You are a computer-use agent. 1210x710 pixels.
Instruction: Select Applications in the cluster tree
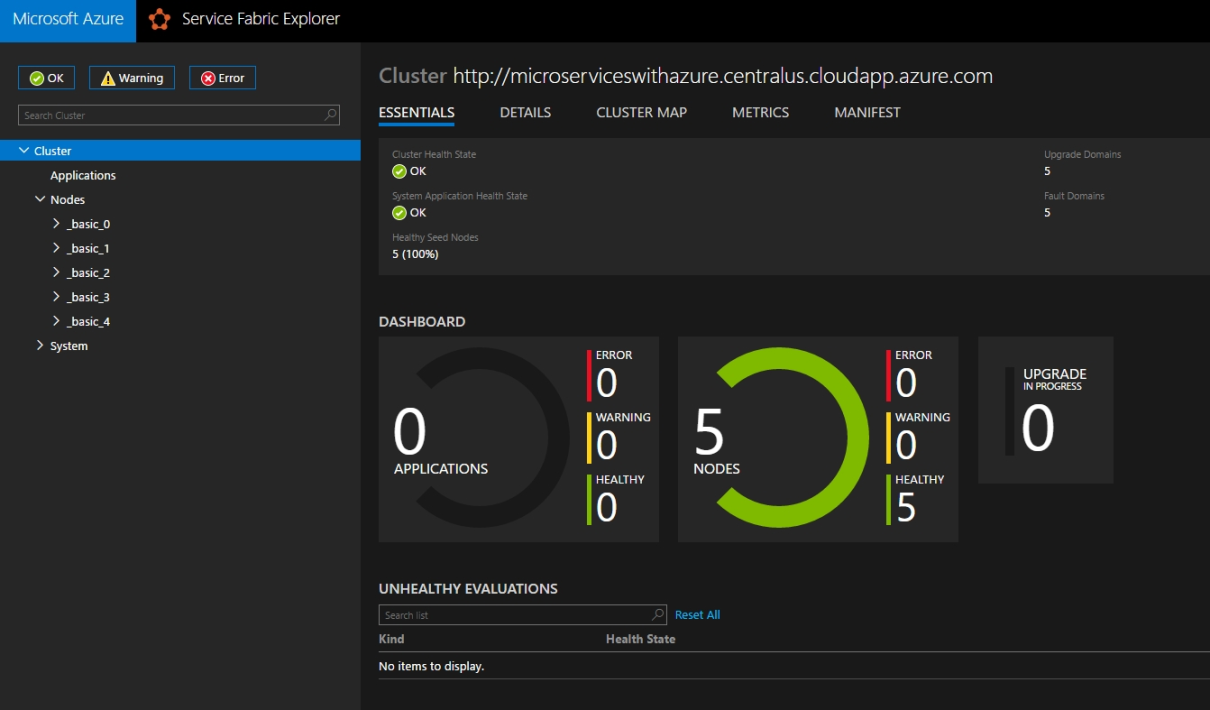tap(83, 175)
